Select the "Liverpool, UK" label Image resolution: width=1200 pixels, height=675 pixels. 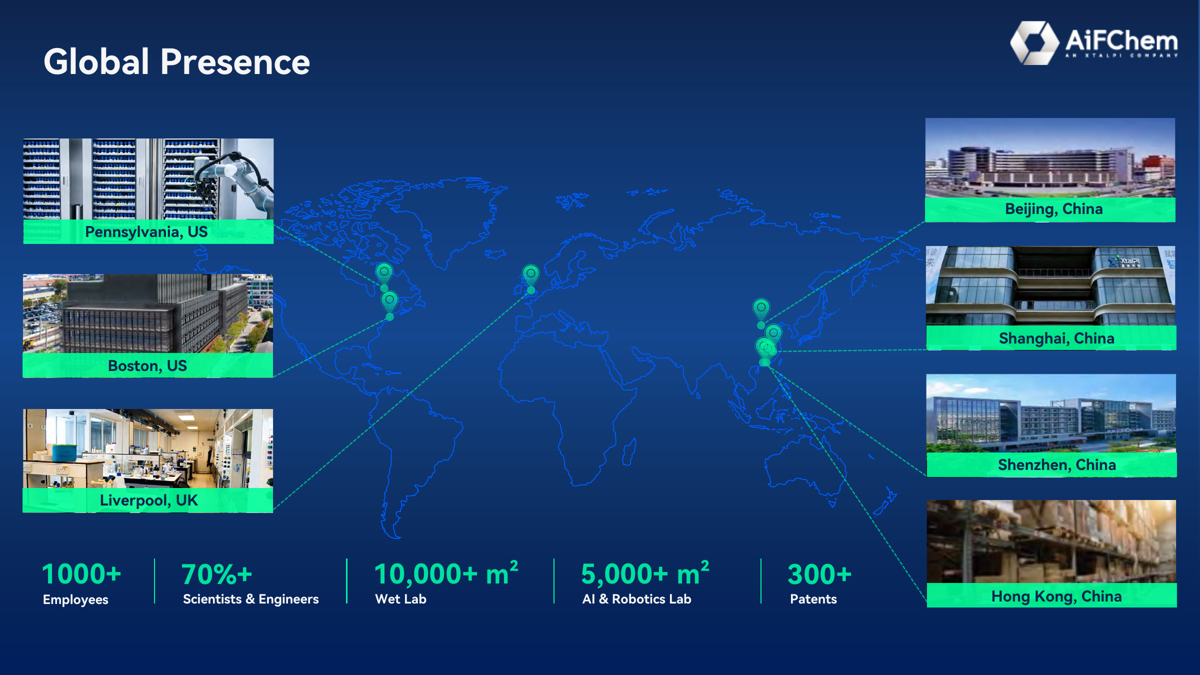click(x=148, y=500)
